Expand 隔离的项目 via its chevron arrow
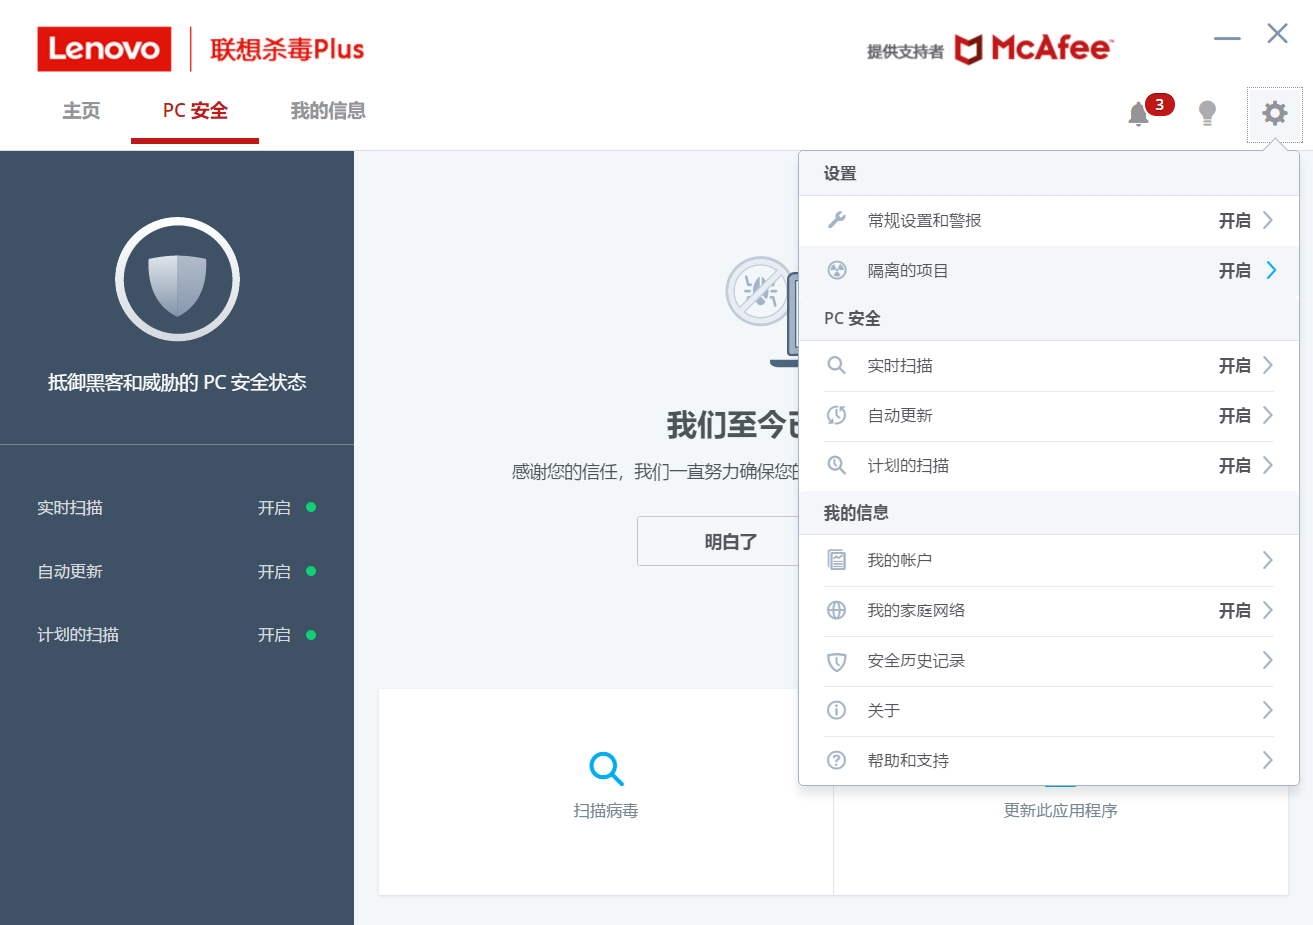The image size is (1313, 925). point(1270,270)
